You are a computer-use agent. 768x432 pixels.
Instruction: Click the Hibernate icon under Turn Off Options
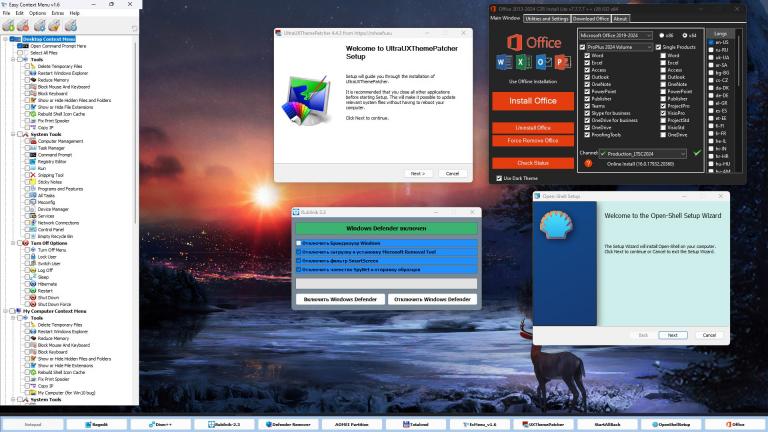pos(33,284)
